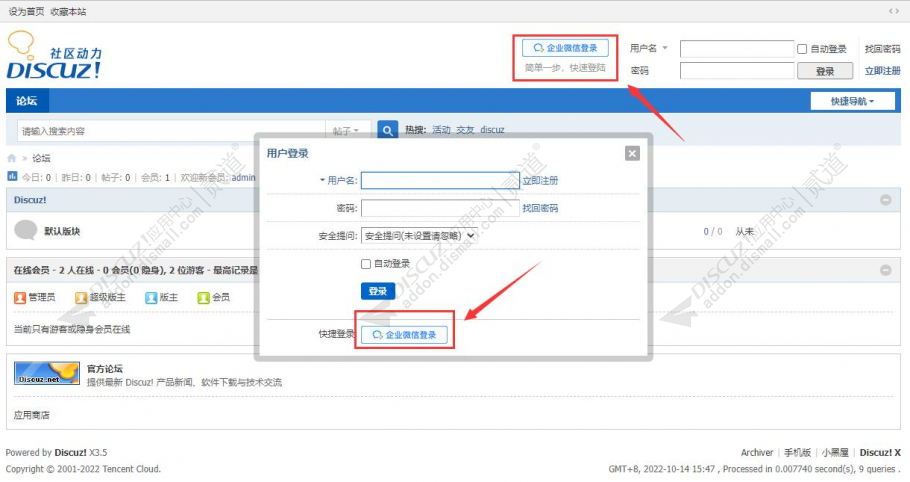Click the hot search term 活动

(x=441, y=130)
